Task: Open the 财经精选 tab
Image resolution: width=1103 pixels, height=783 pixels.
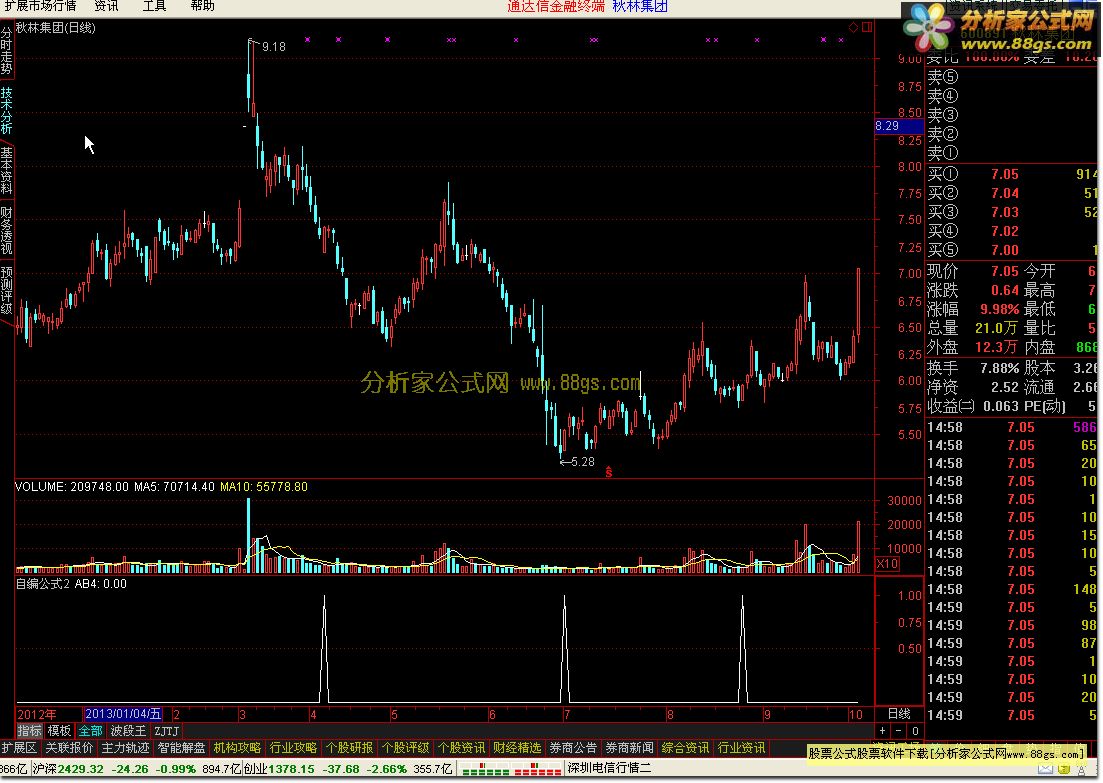Action: point(517,748)
